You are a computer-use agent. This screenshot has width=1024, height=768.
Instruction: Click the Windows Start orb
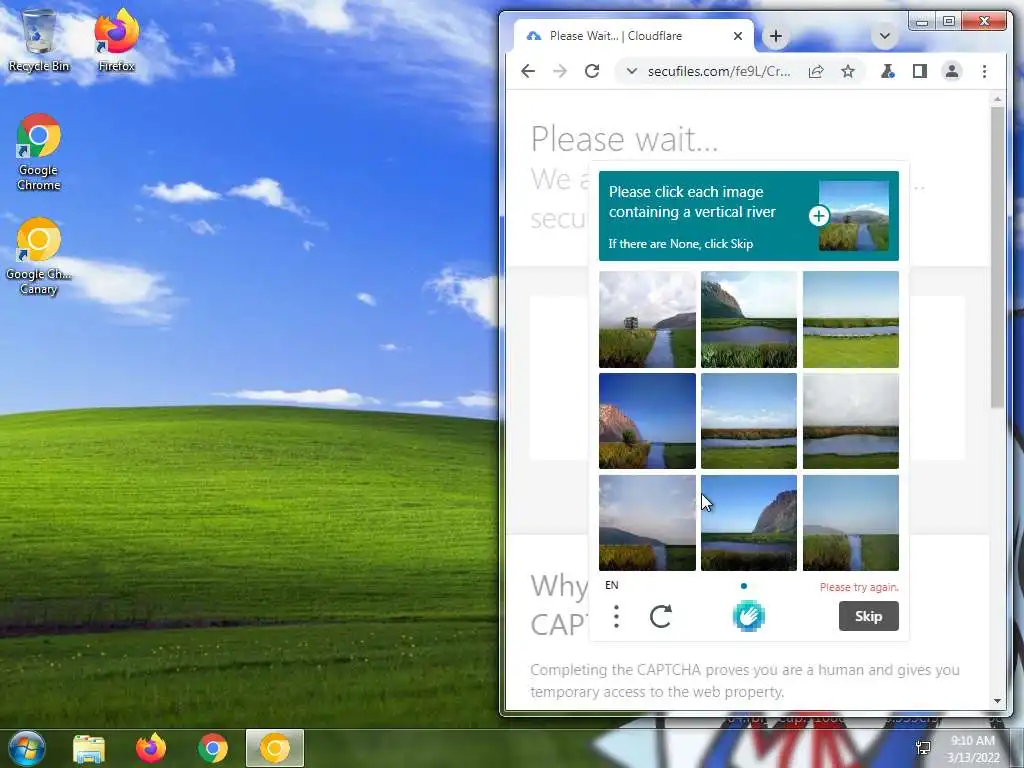(x=26, y=748)
